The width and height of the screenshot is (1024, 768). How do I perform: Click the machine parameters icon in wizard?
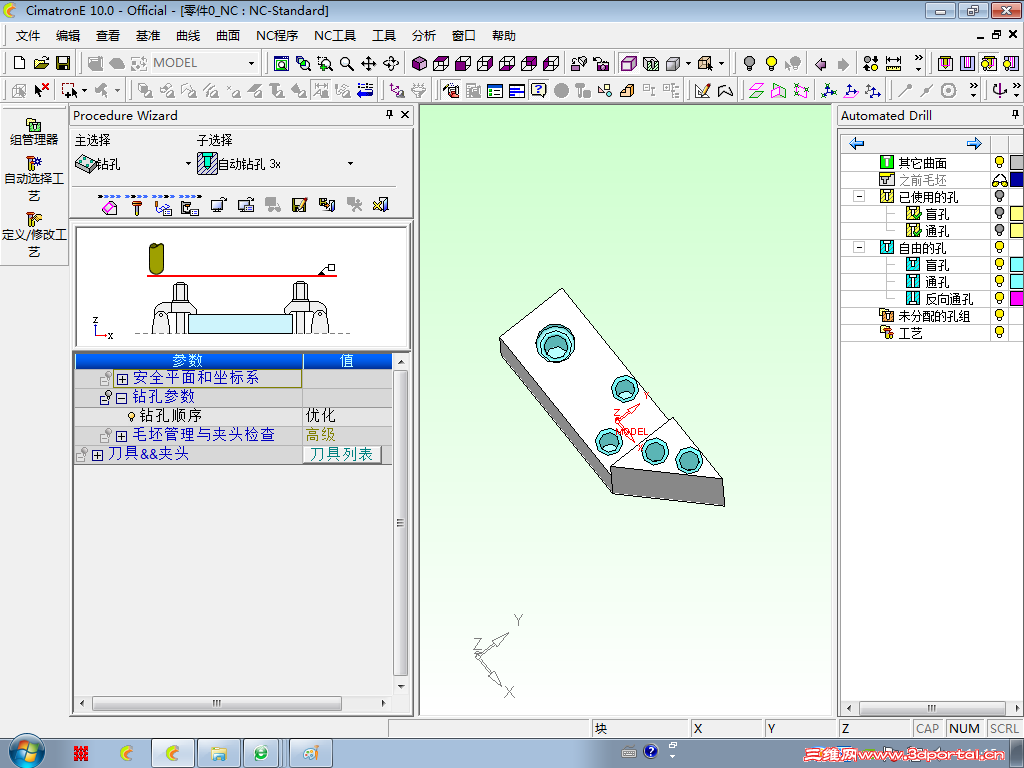tap(190, 206)
